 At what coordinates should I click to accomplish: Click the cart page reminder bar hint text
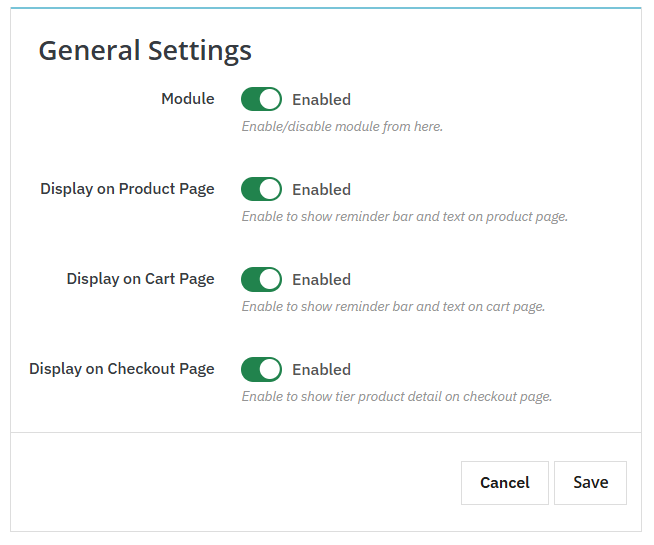(x=393, y=307)
